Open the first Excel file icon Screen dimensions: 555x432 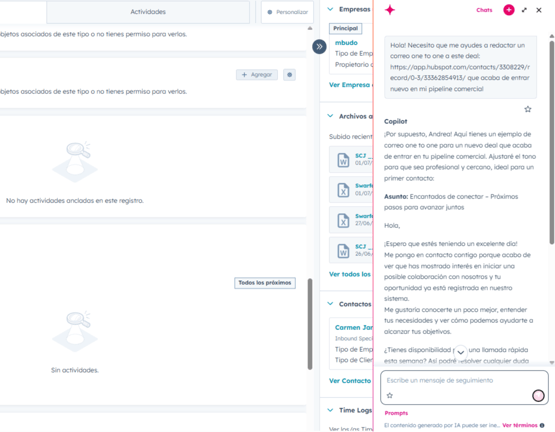(x=343, y=190)
